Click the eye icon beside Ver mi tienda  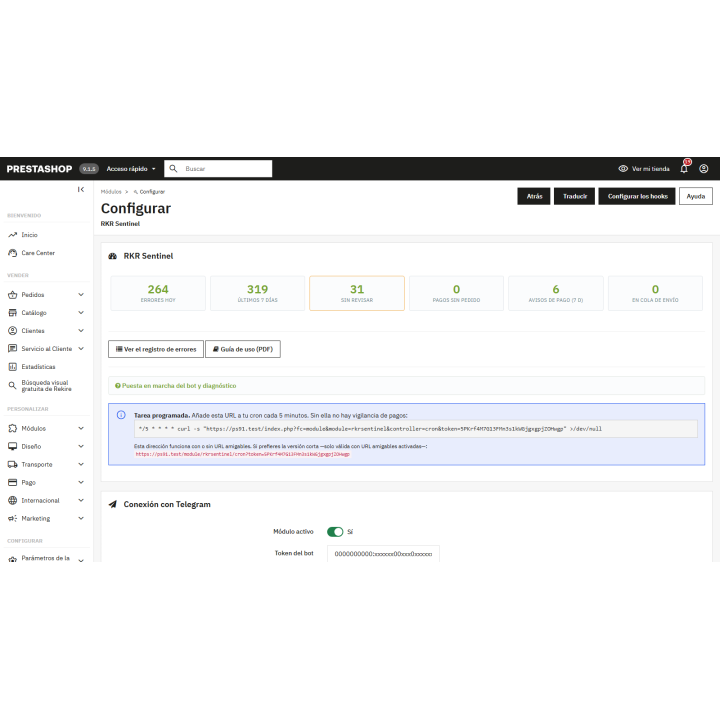(623, 169)
